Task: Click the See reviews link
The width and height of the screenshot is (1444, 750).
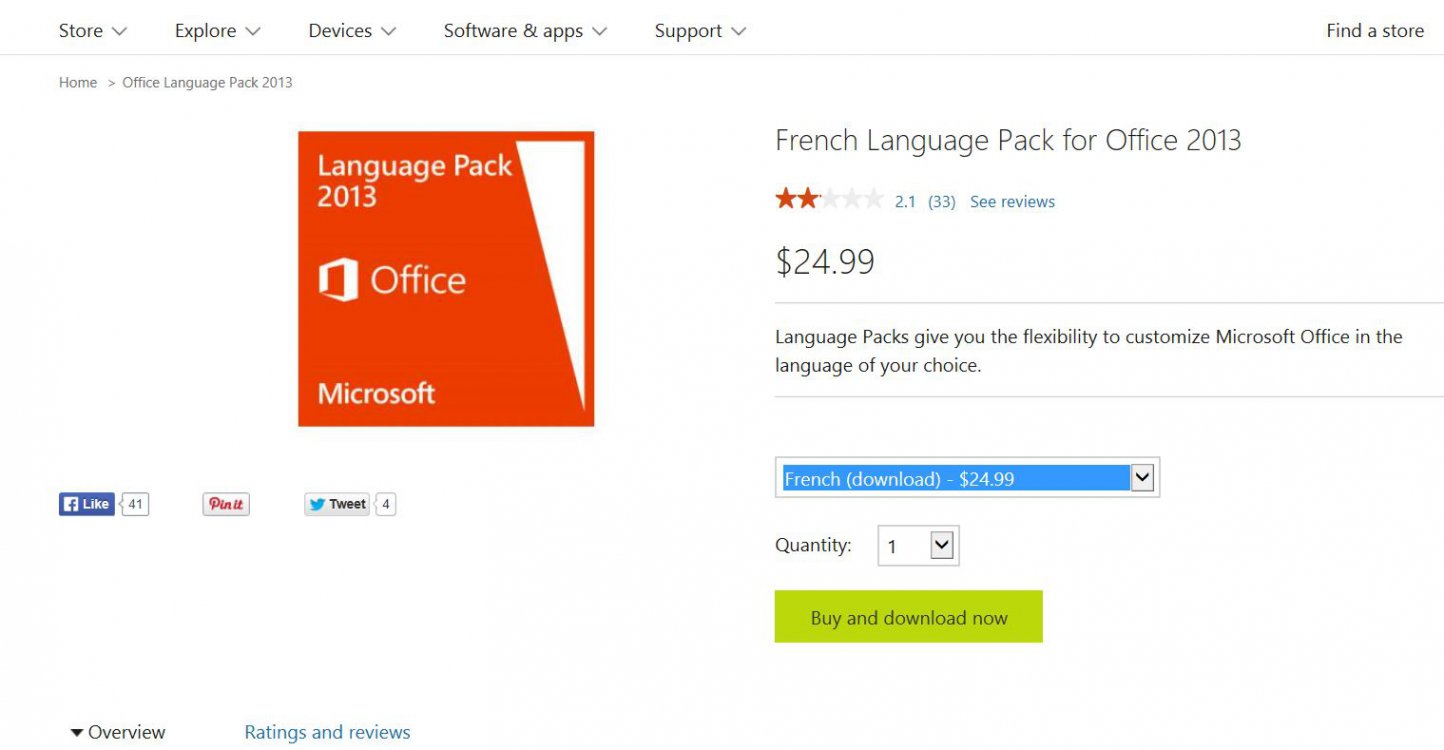Action: pyautogui.click(x=1012, y=201)
